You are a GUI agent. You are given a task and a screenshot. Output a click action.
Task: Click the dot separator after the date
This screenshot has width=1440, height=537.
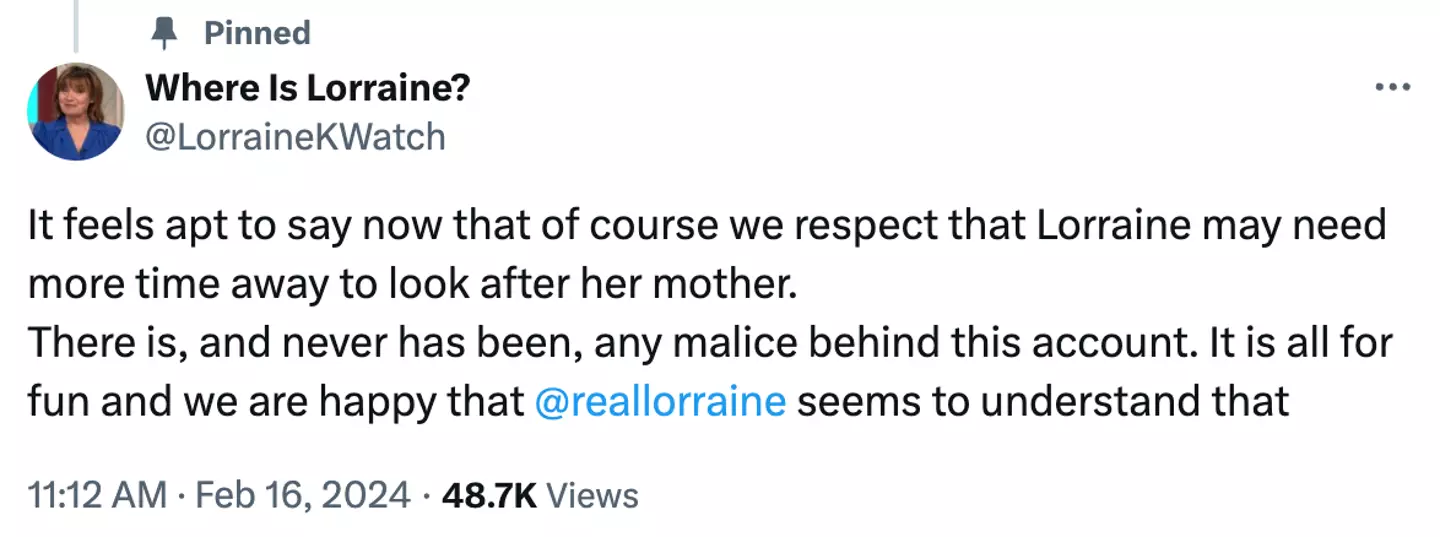pyautogui.click(x=425, y=495)
